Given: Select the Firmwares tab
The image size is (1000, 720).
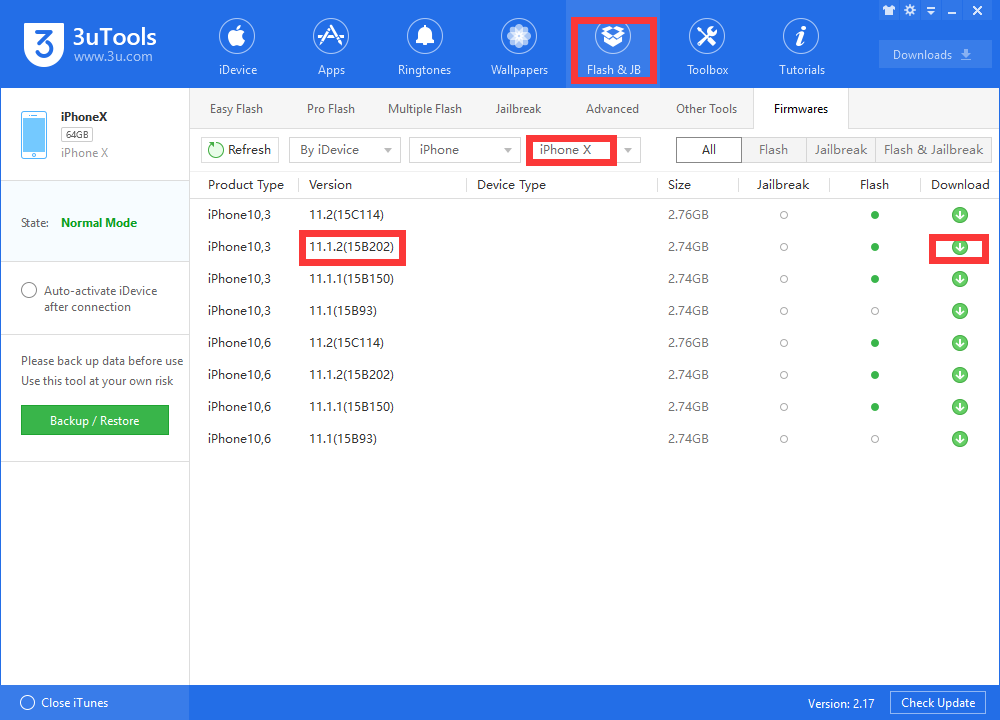Looking at the screenshot, I should click(800, 109).
